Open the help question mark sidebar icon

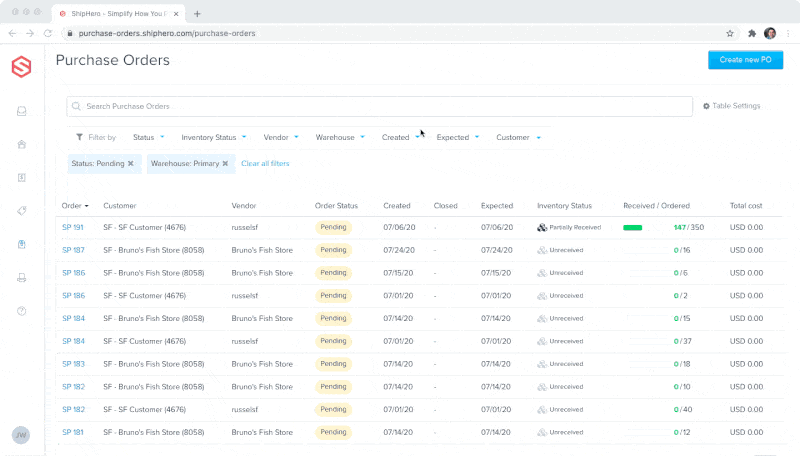pyautogui.click(x=21, y=311)
